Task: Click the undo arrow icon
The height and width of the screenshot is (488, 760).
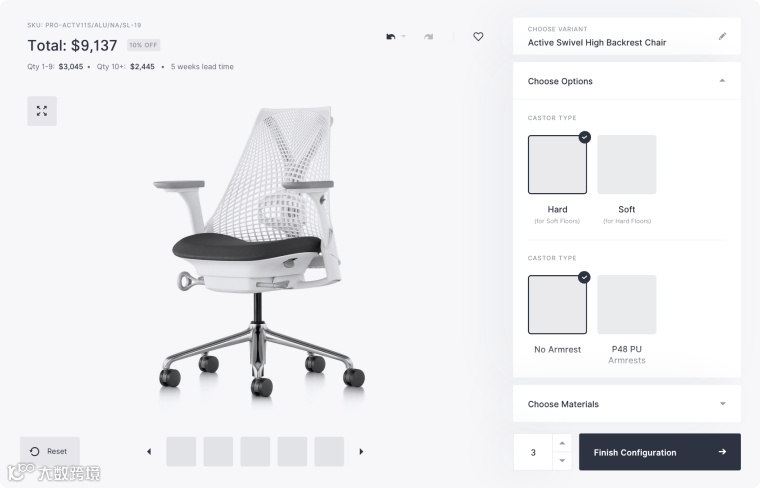Action: [x=391, y=36]
